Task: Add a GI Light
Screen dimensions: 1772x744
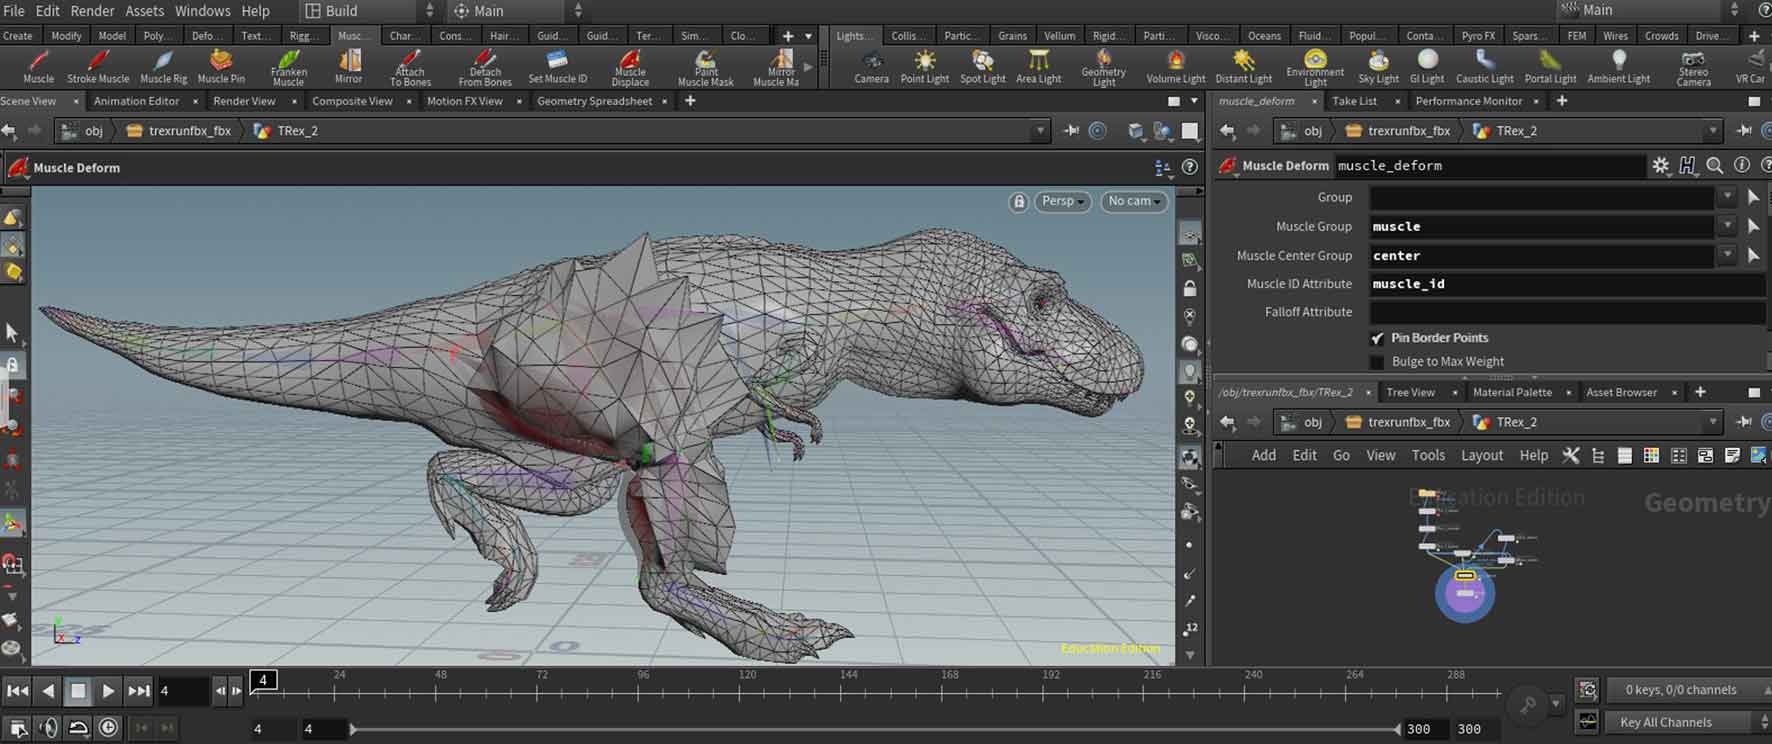Action: coord(1426,67)
